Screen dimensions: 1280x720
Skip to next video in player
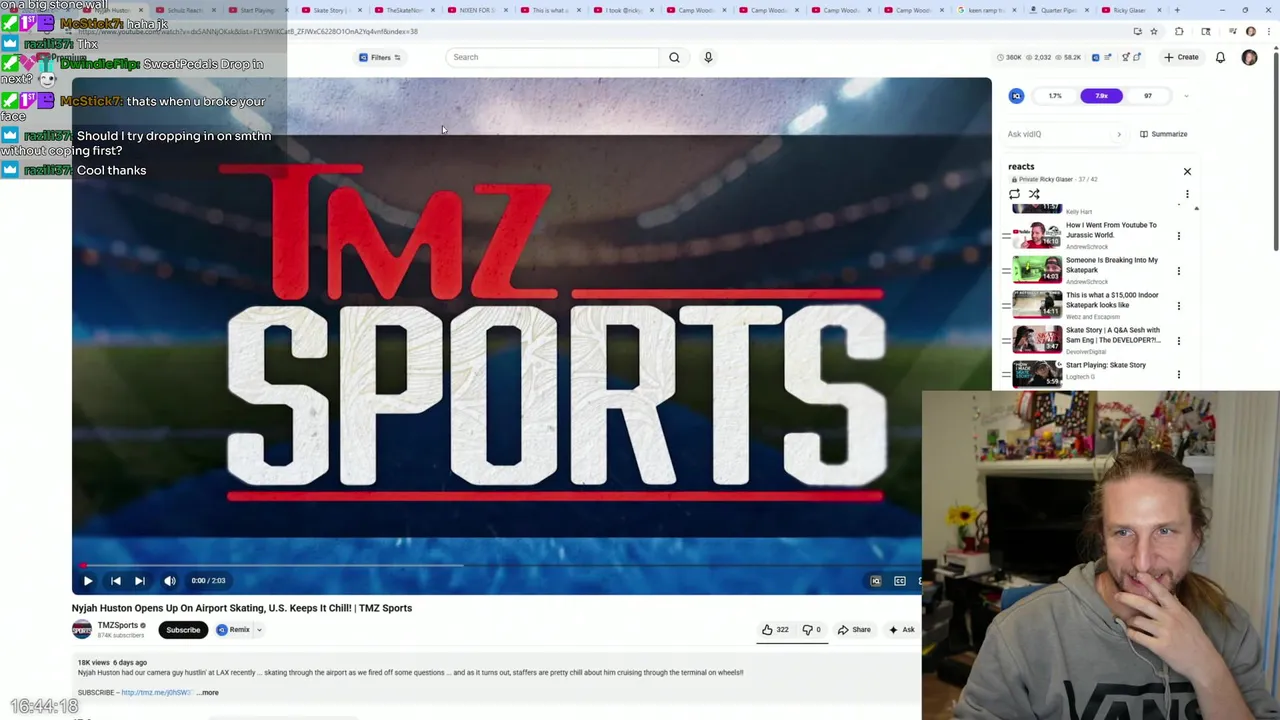point(140,581)
